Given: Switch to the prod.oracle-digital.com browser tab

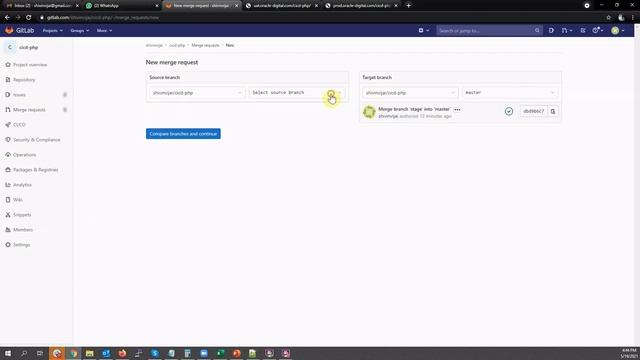Looking at the screenshot, I should [x=361, y=6].
